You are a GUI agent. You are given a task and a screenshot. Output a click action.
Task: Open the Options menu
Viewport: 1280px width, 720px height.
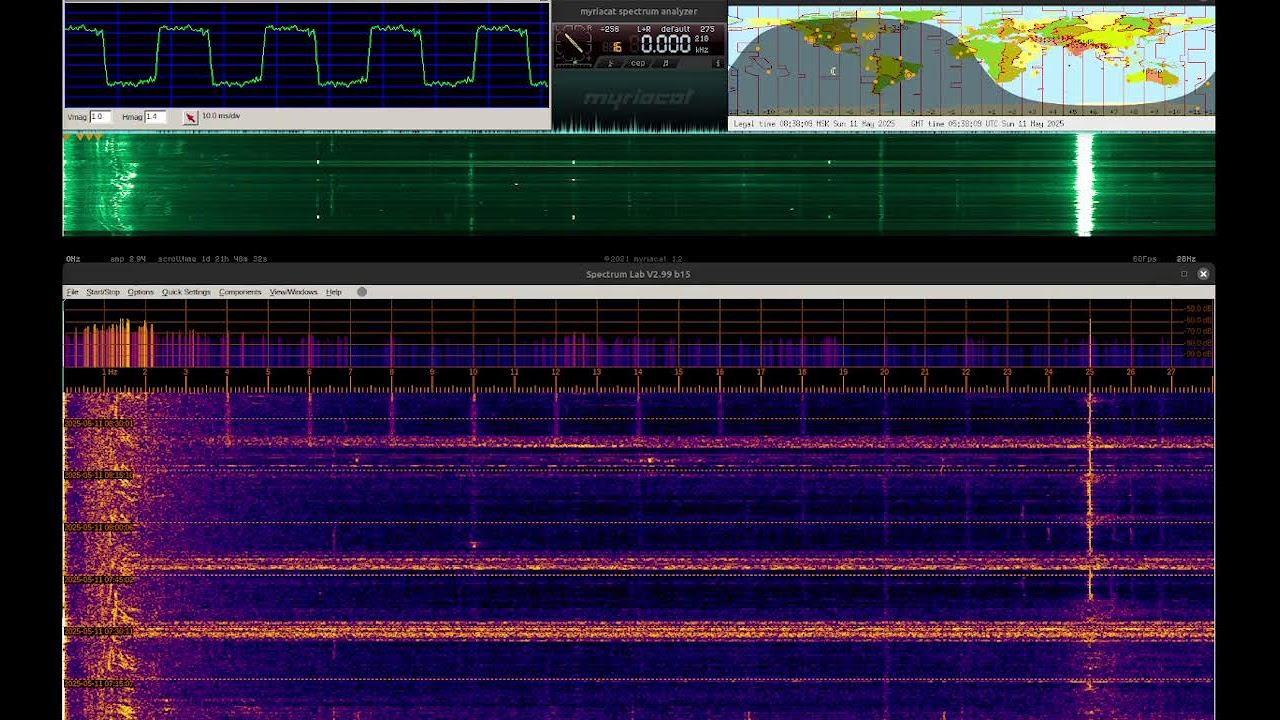tap(141, 292)
